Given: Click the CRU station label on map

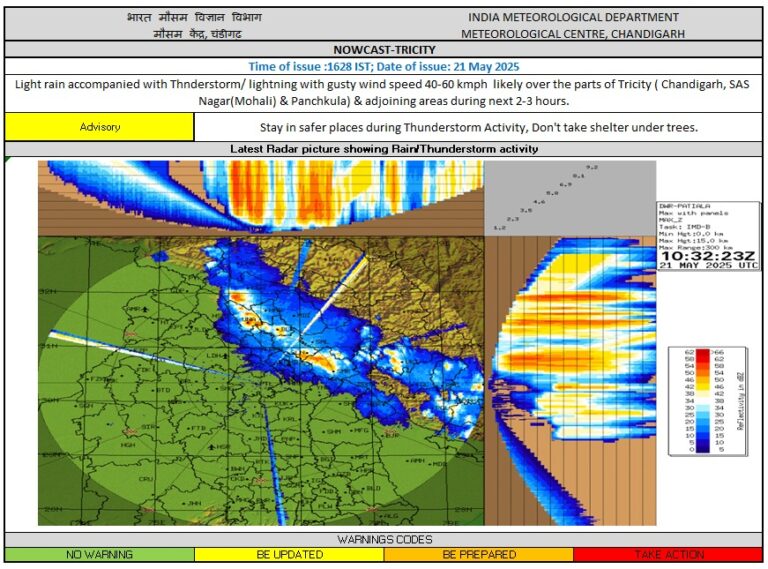Looking at the screenshot, I should (x=145, y=478).
